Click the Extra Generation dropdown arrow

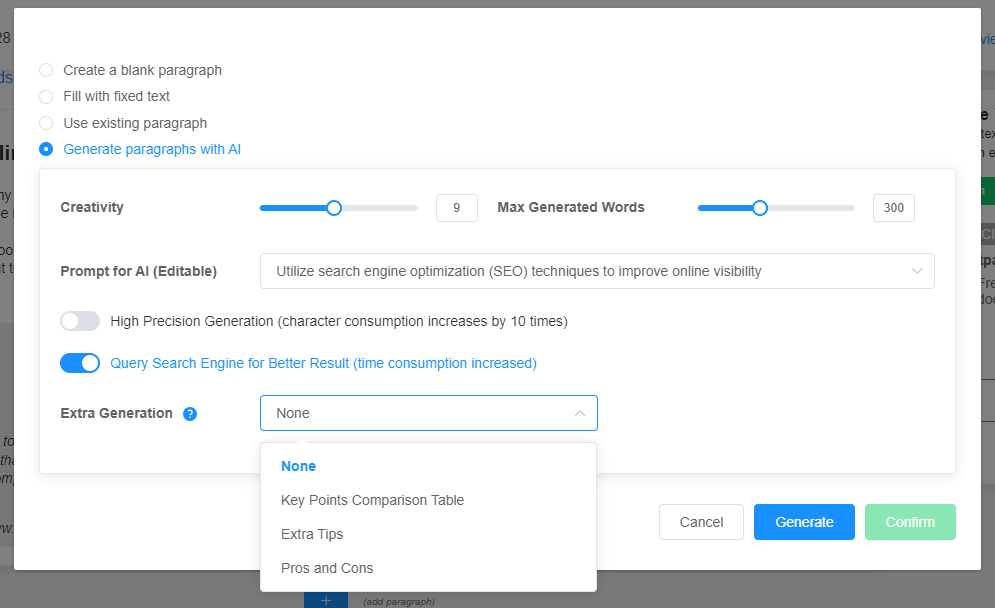coord(579,413)
